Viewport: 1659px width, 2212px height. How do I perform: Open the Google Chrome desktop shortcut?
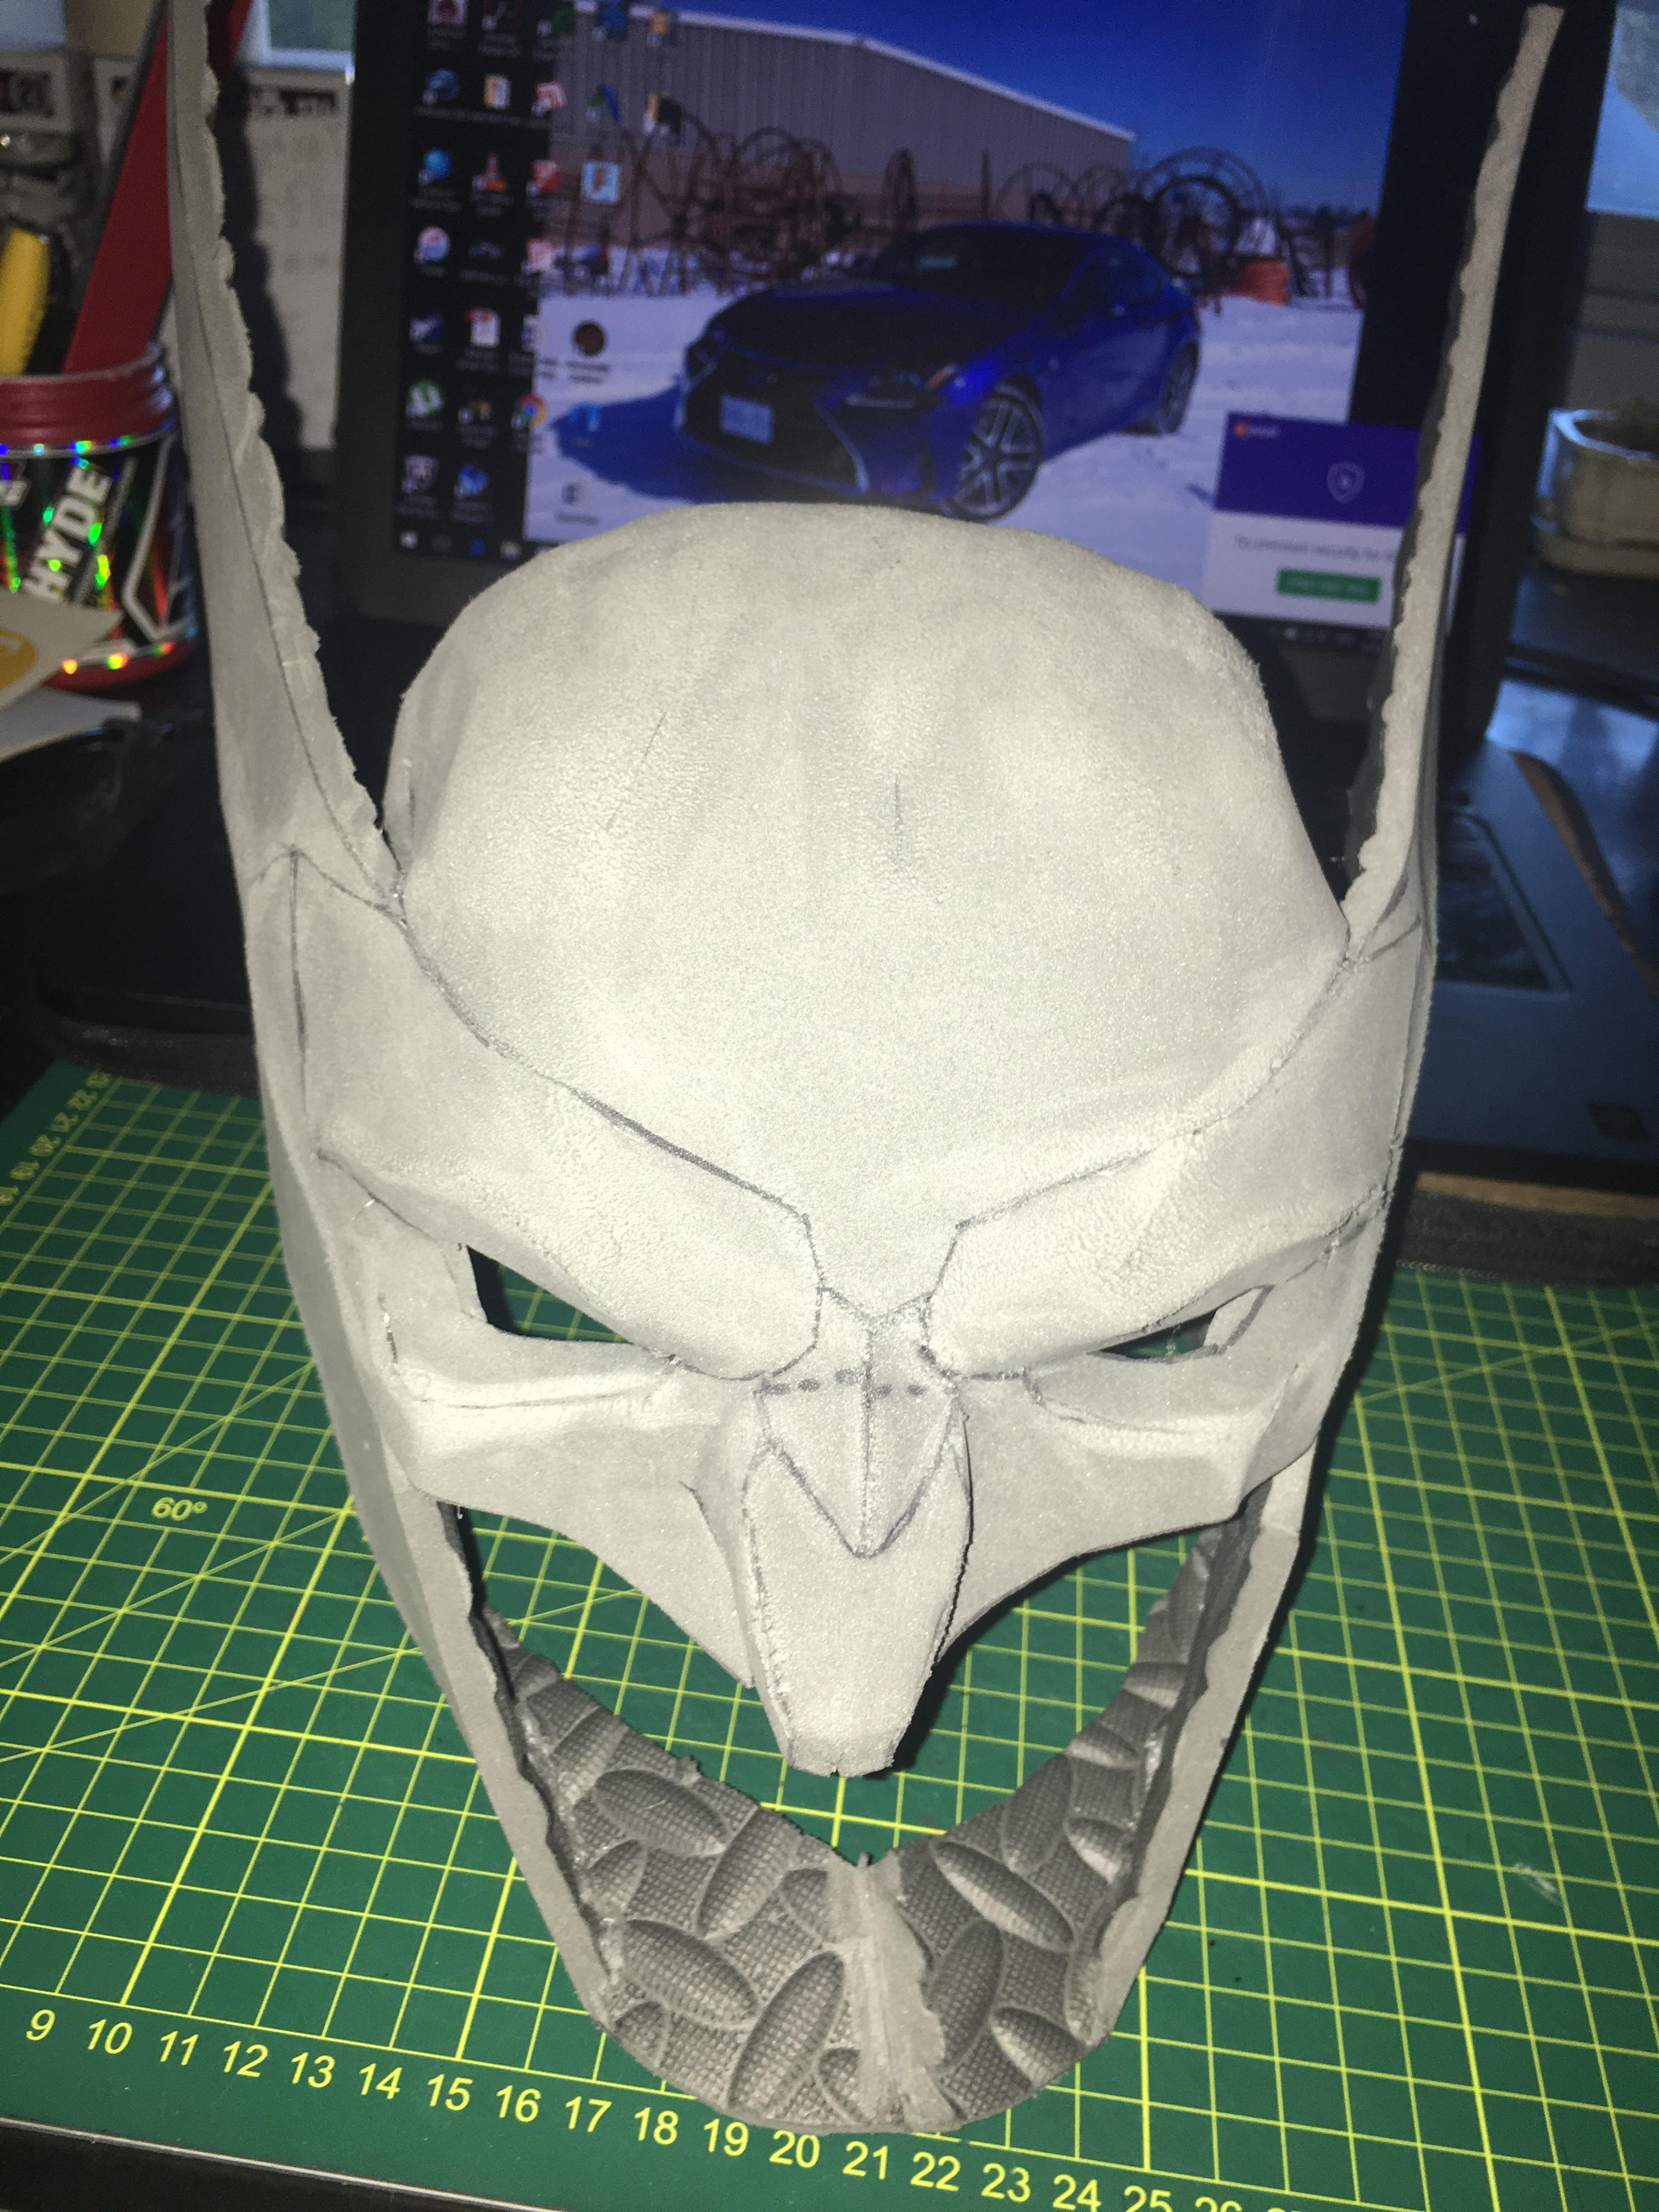pyautogui.click(x=530, y=410)
